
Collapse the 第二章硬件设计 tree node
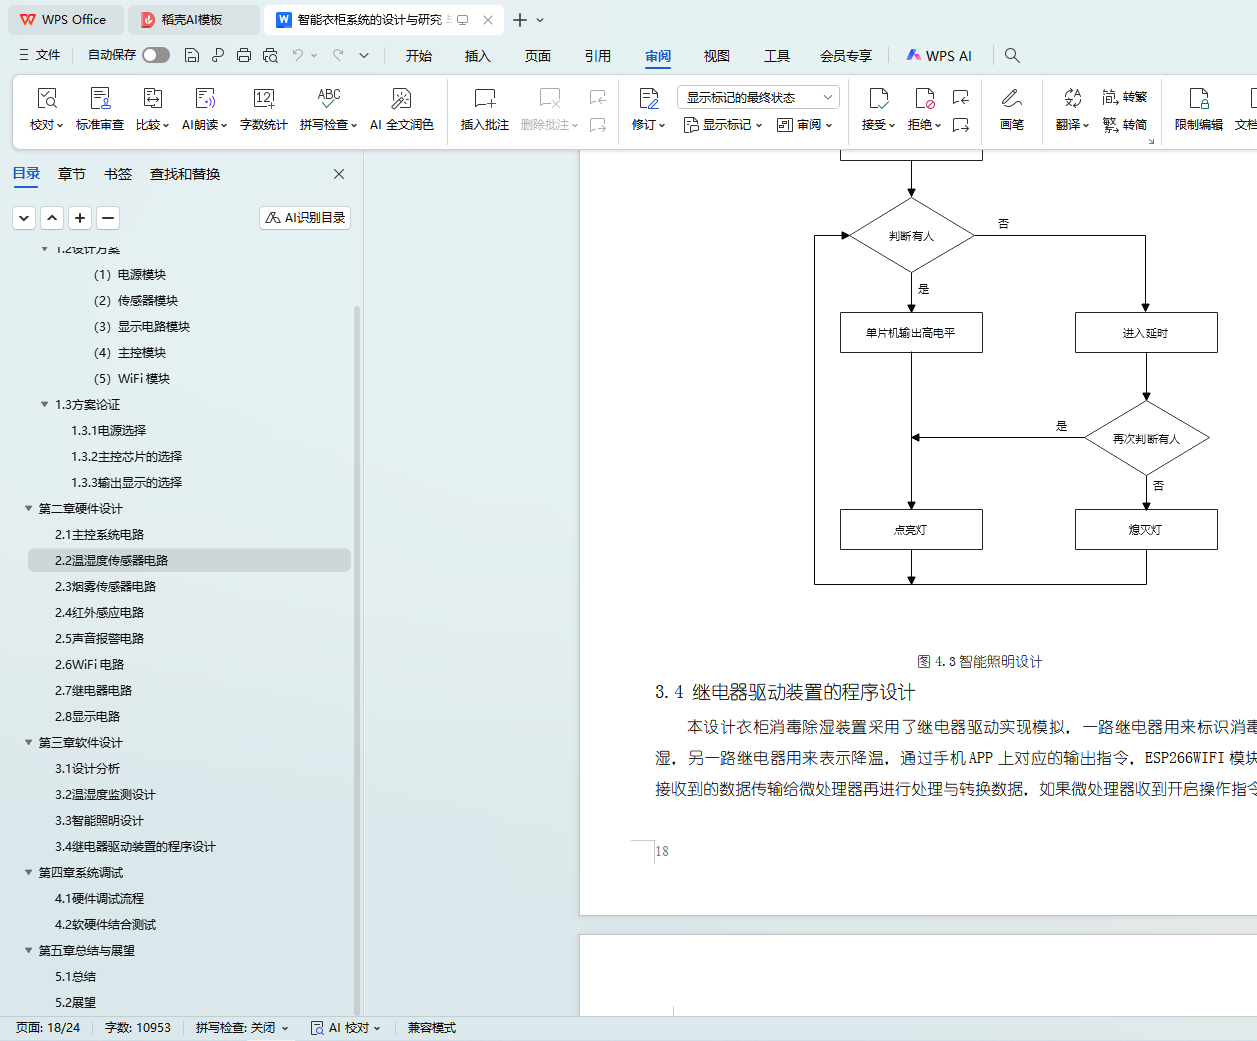(29, 508)
